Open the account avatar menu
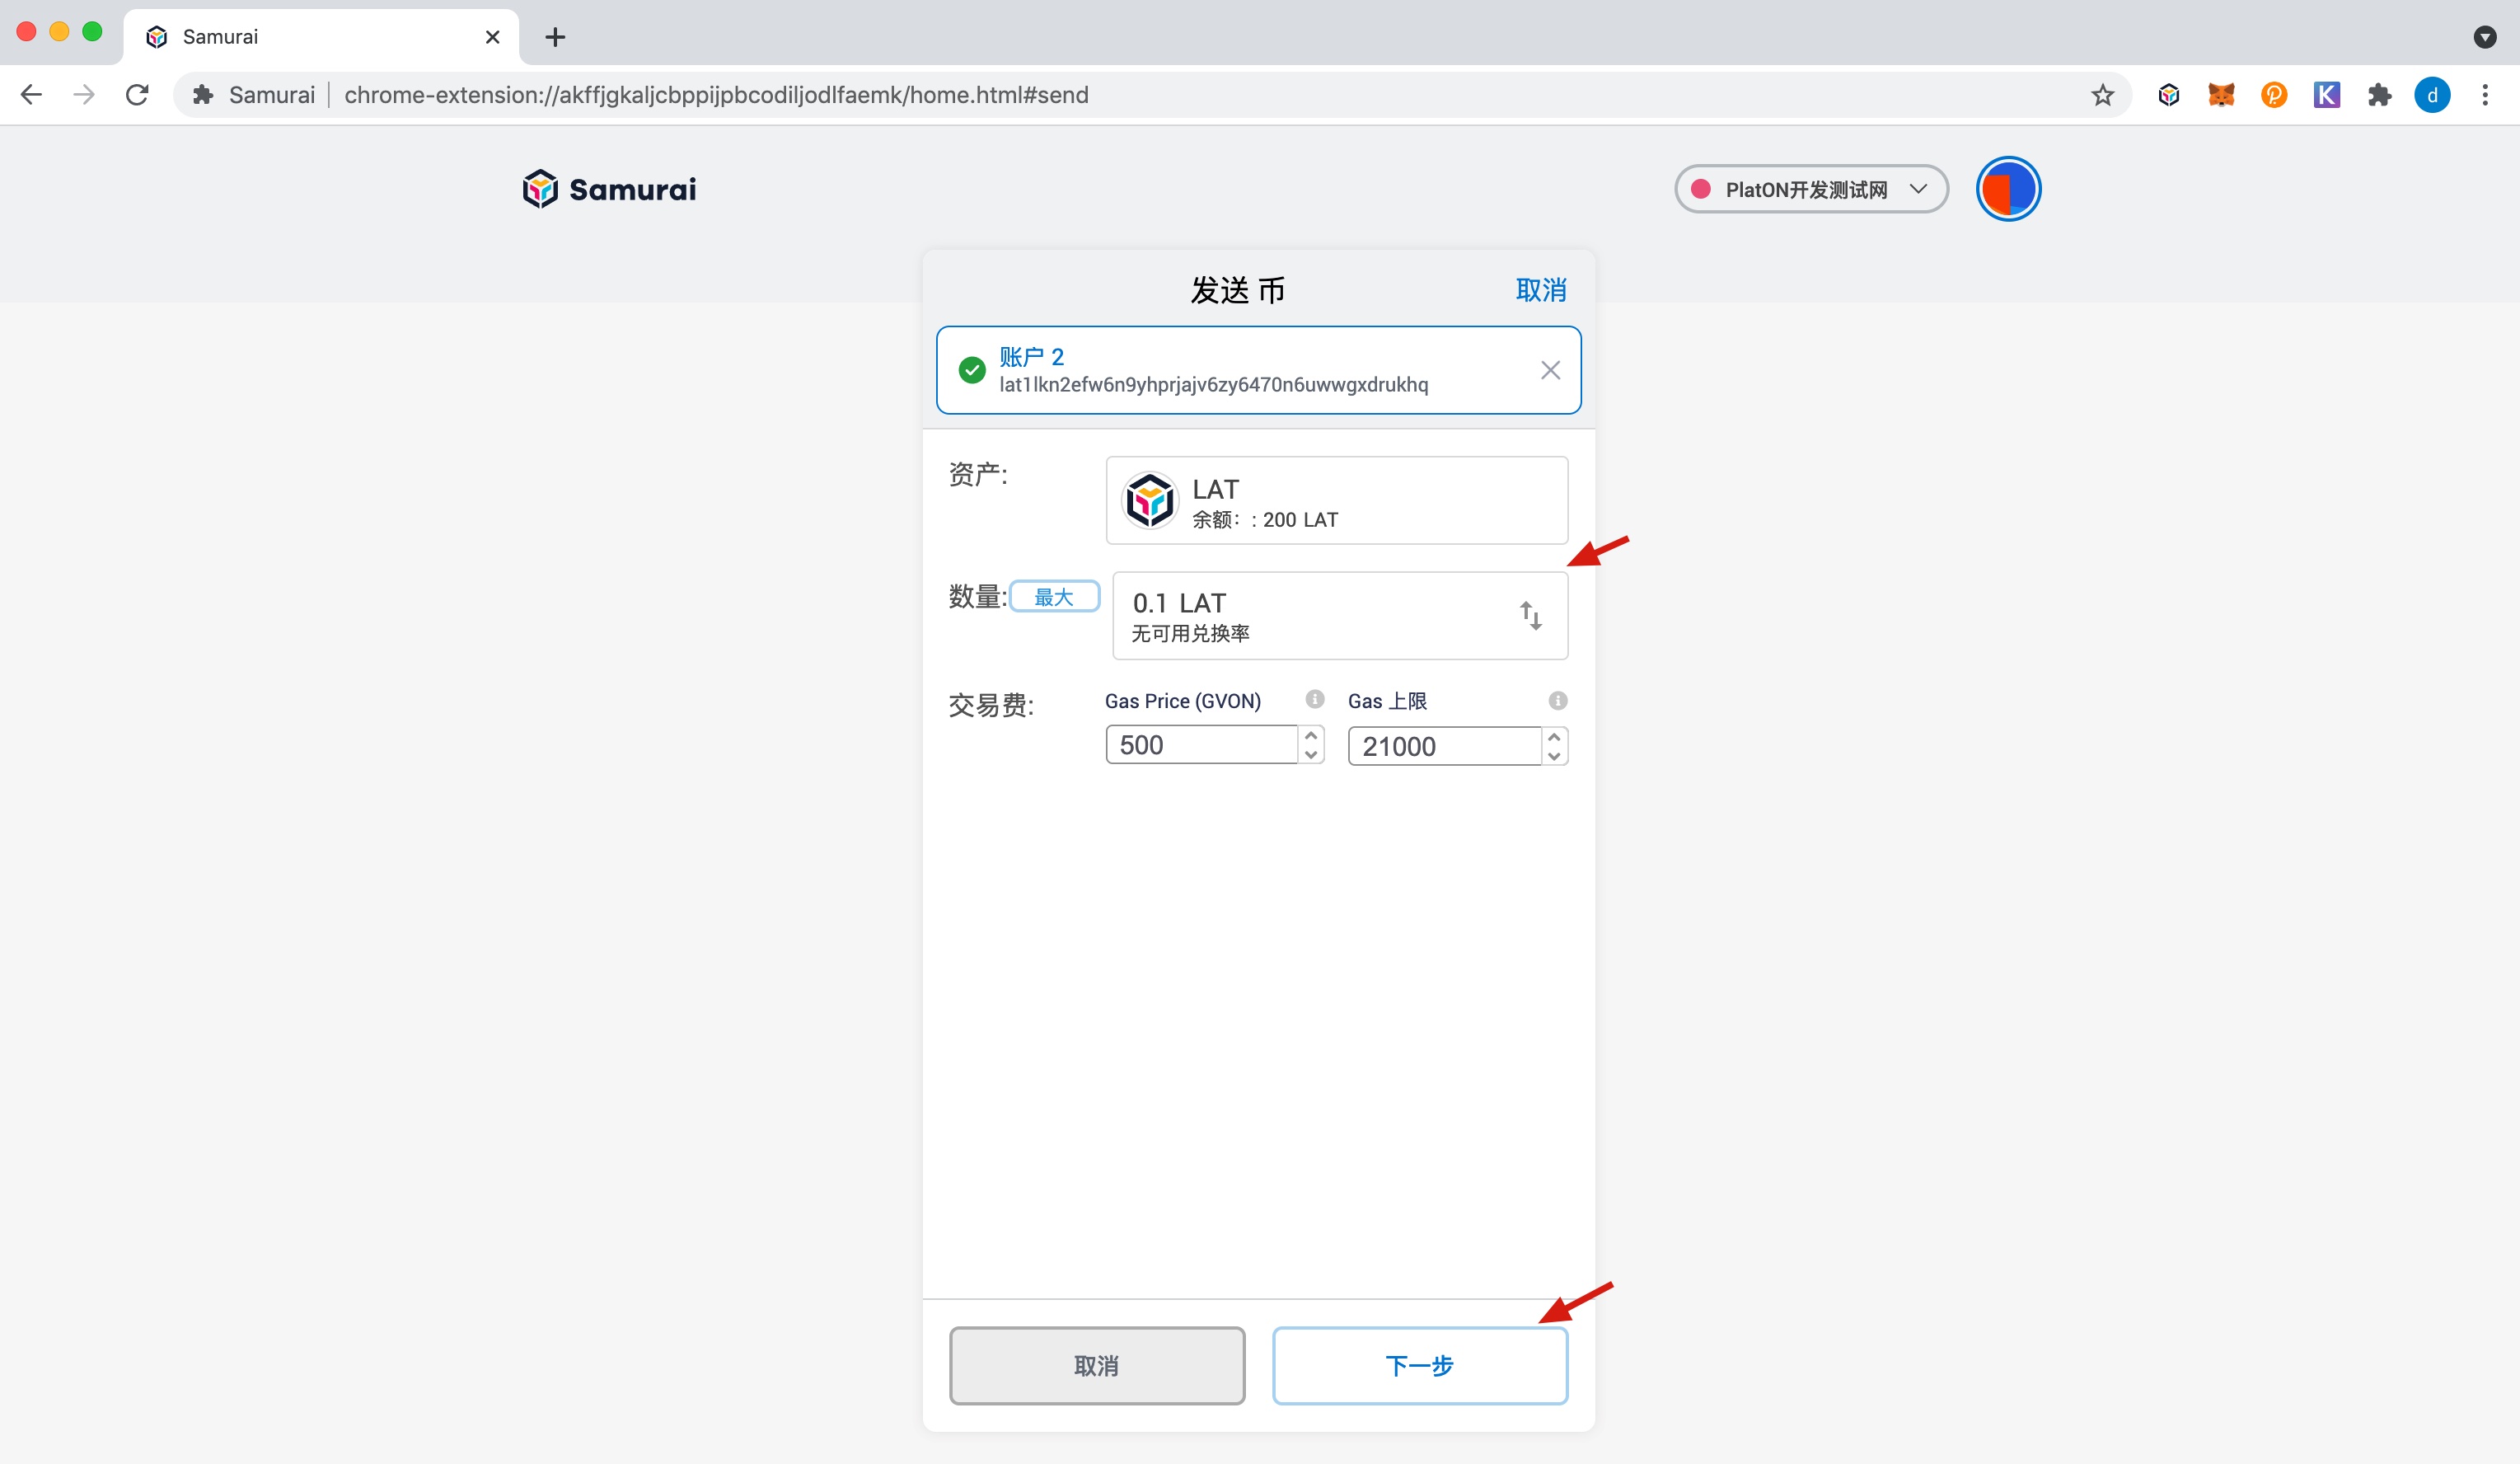The image size is (2520, 1464). point(2008,189)
